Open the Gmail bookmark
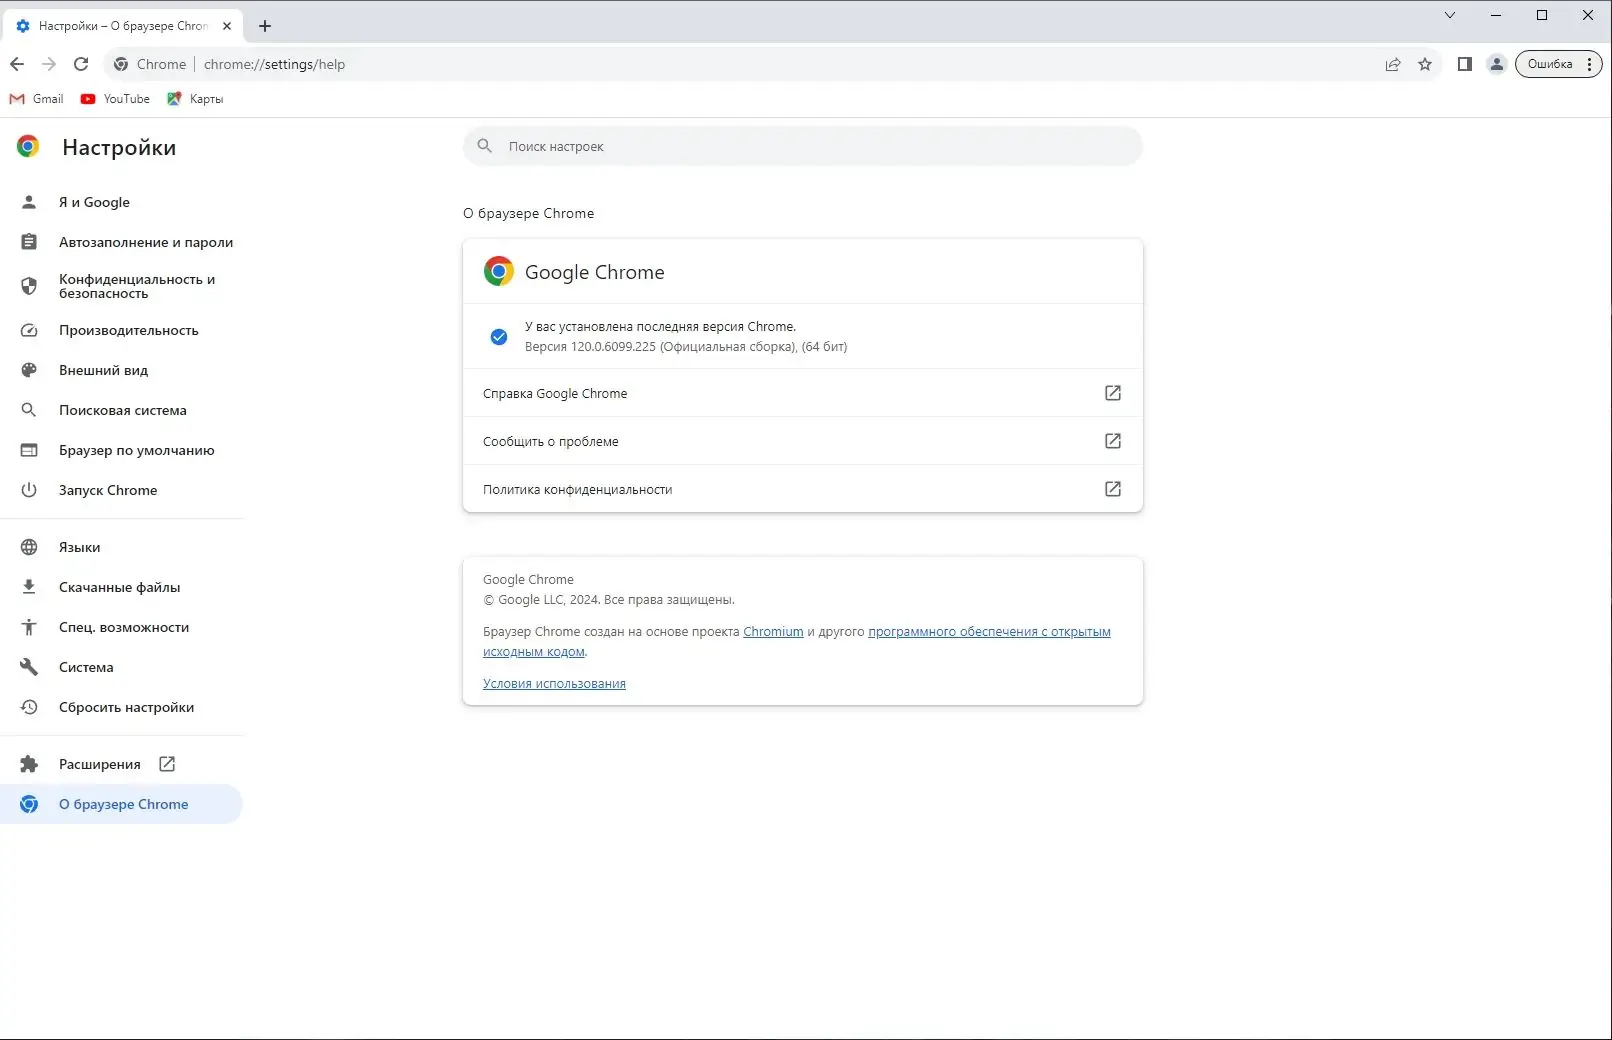 click(x=37, y=99)
